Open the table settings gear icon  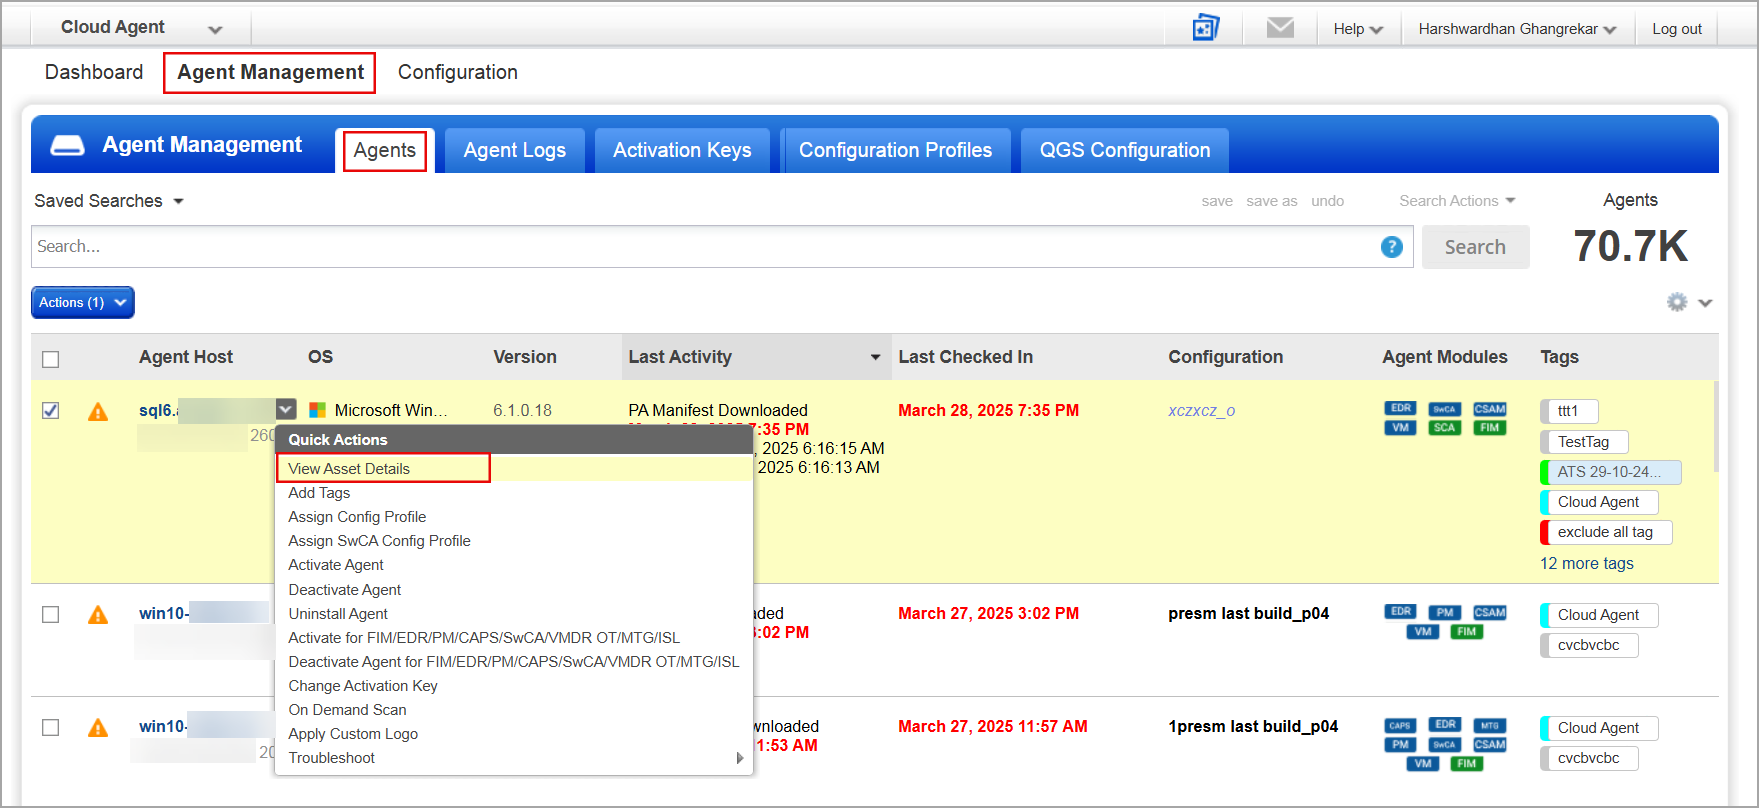pyautogui.click(x=1677, y=302)
